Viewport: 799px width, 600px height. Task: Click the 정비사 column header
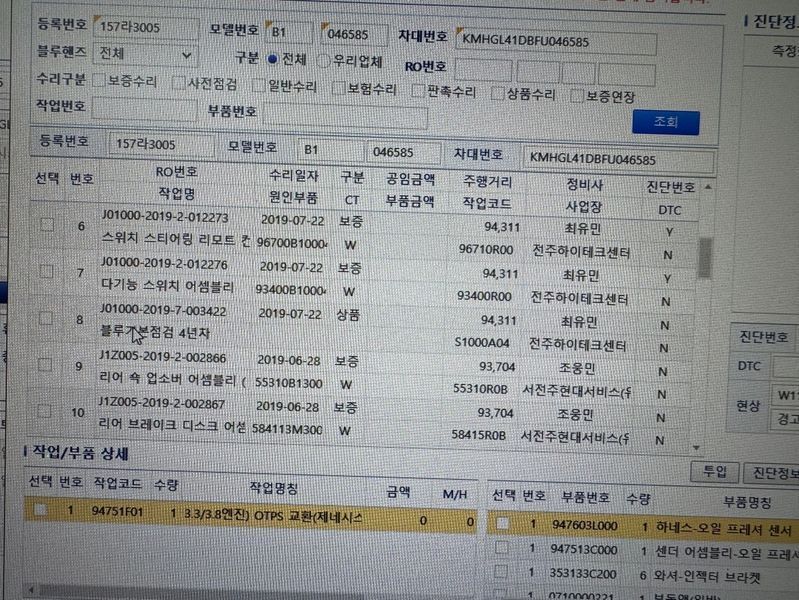click(584, 185)
